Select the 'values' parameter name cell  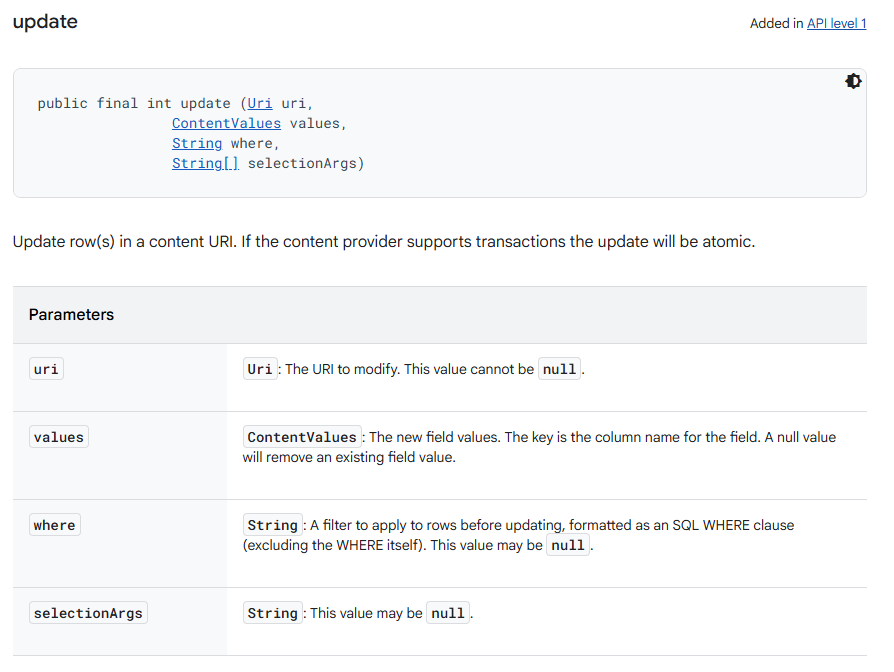click(58, 437)
